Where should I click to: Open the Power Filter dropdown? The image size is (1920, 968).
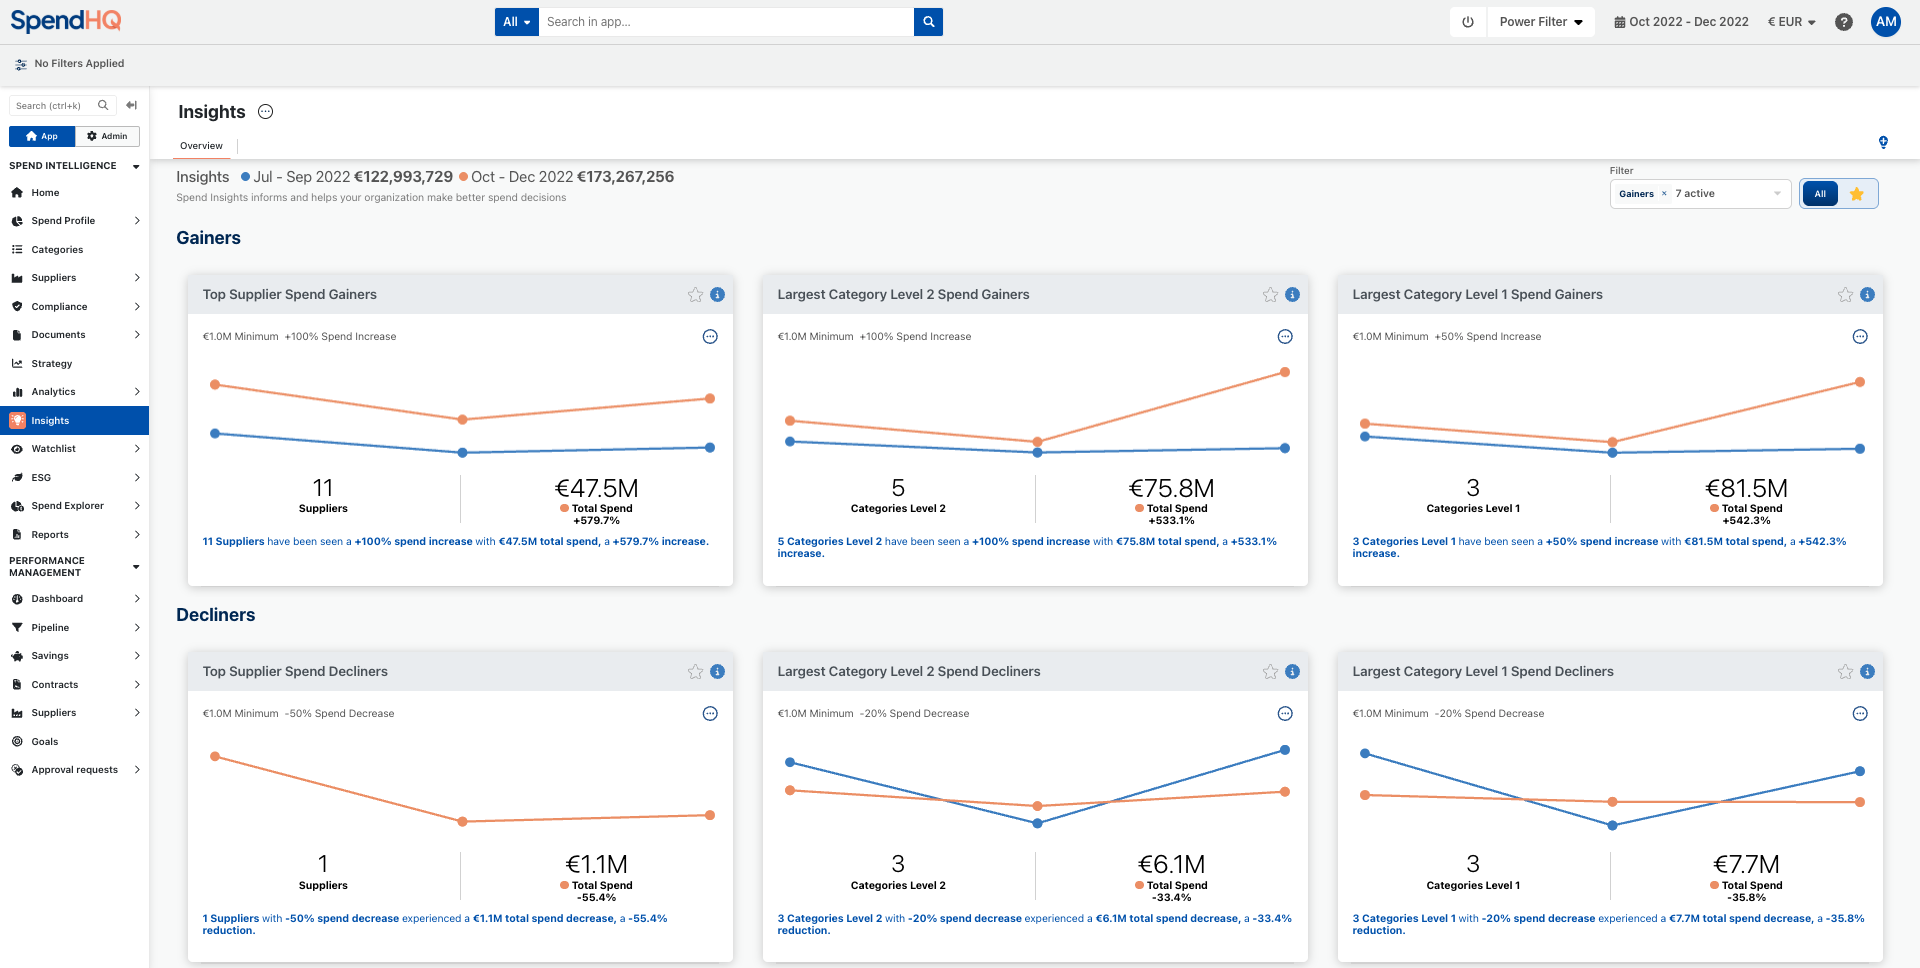point(1540,22)
